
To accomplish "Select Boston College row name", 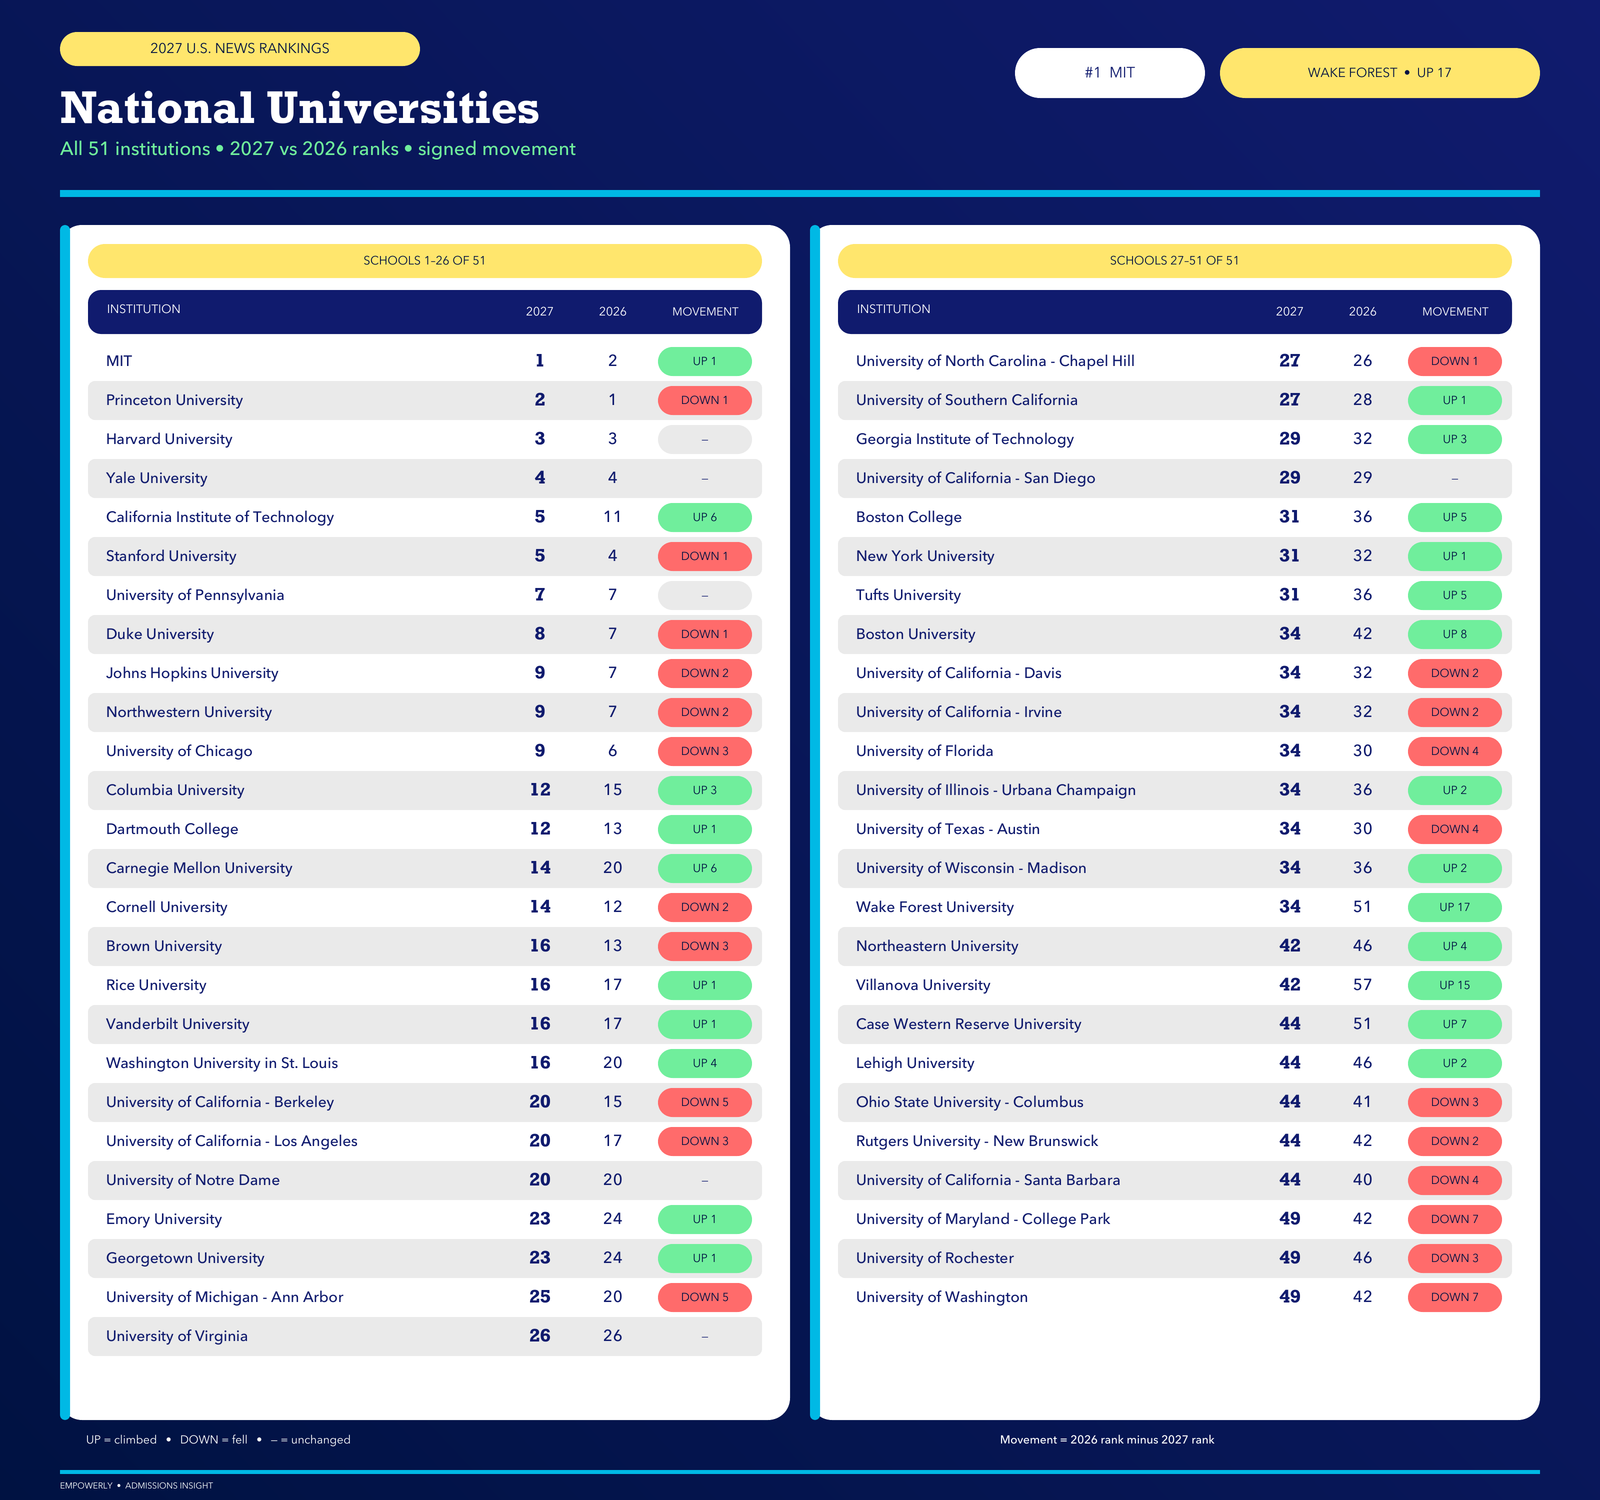I will tap(909, 517).
